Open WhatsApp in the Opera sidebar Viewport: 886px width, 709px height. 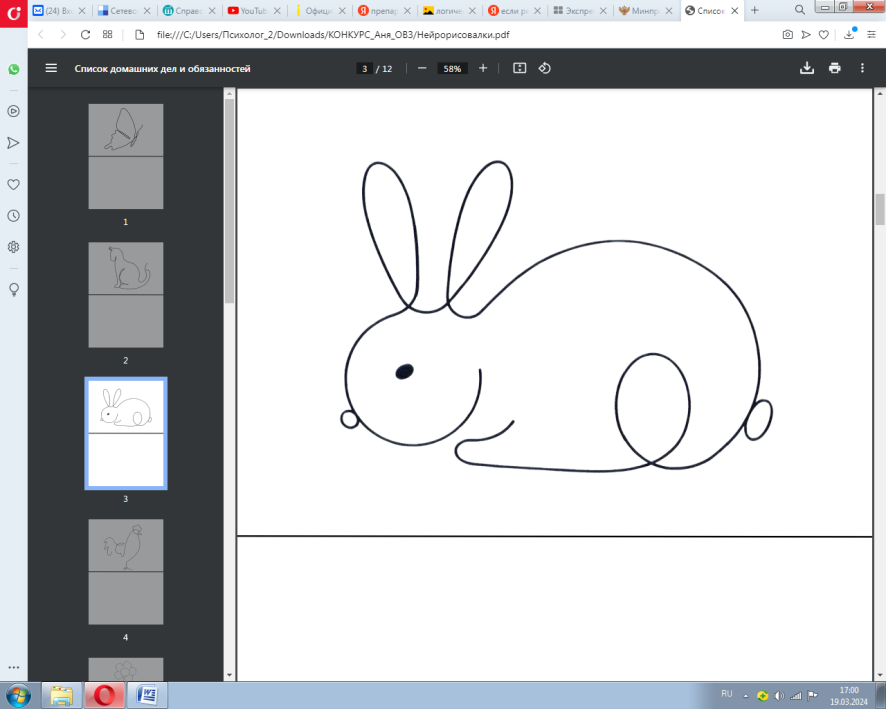pos(14,70)
